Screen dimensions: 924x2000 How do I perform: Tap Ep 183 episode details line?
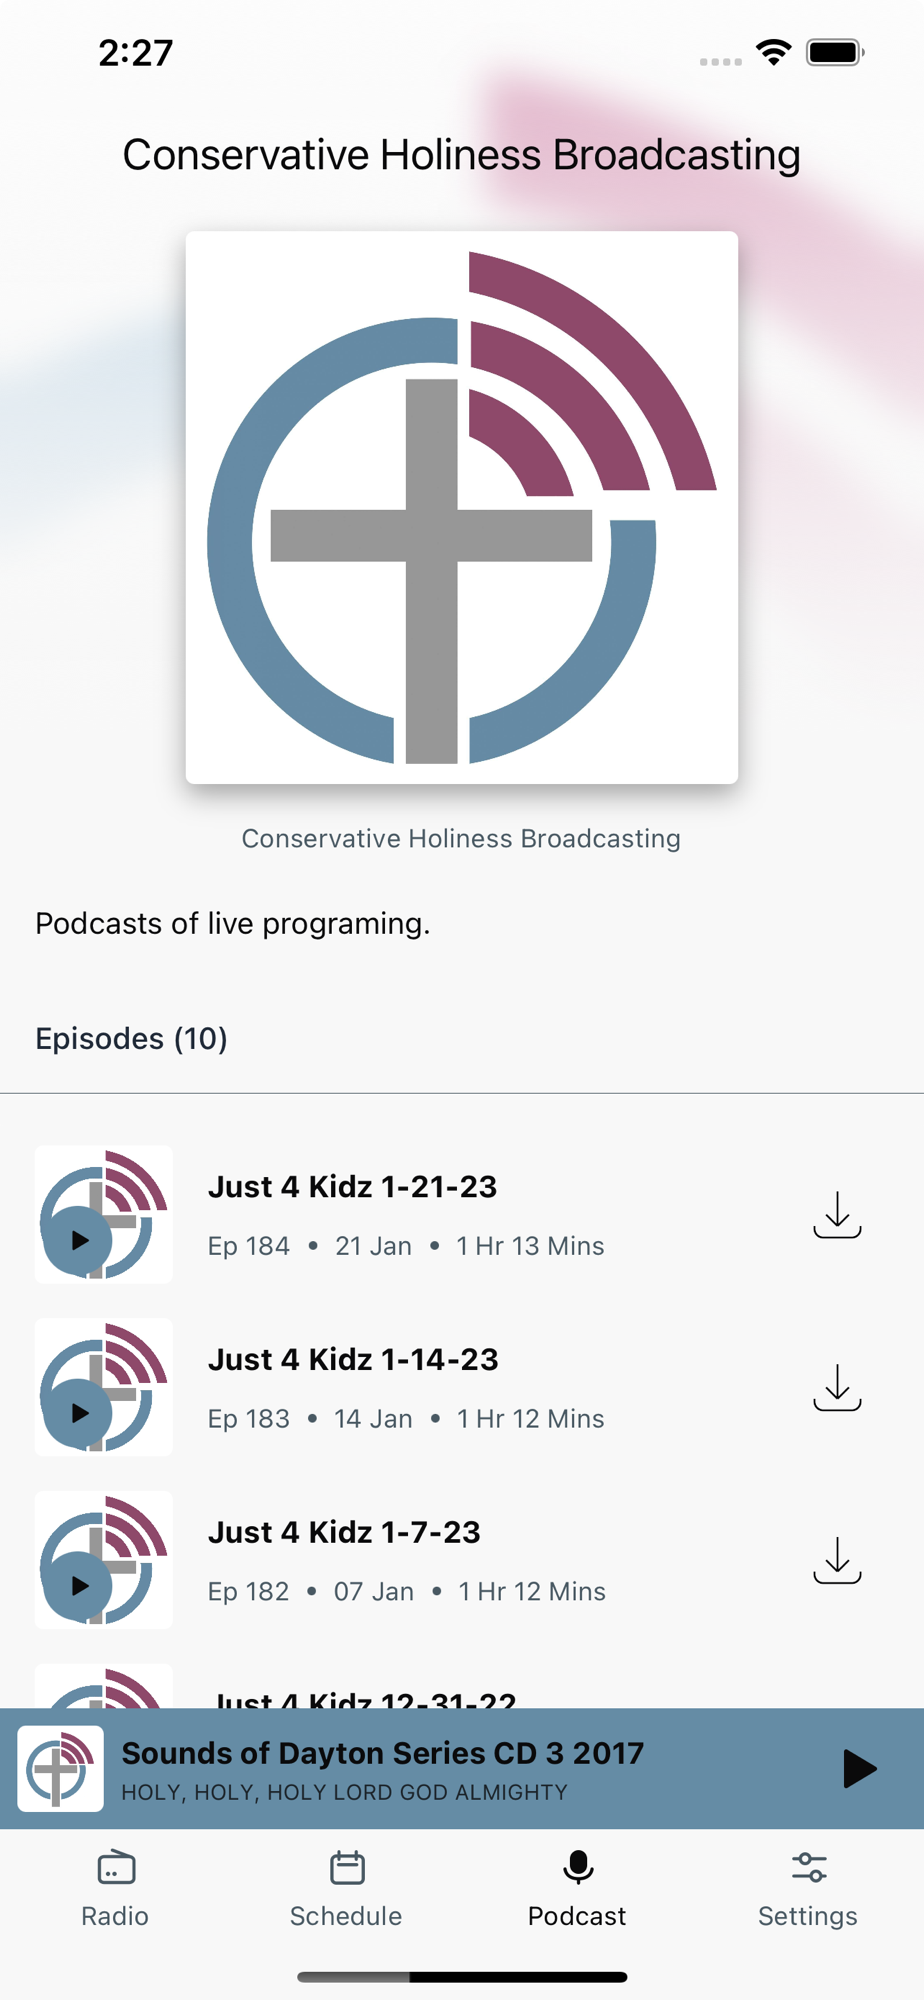point(406,1419)
